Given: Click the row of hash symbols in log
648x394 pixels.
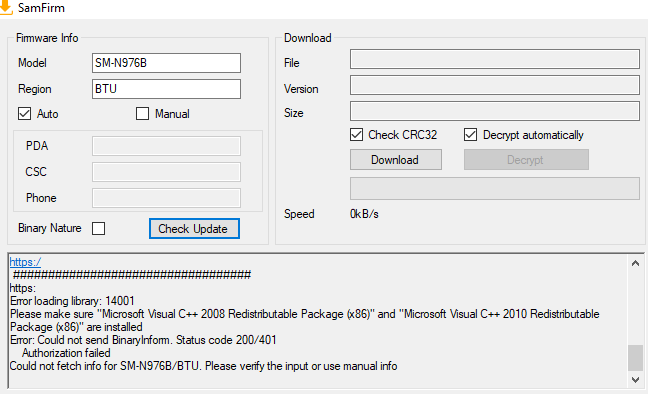Looking at the screenshot, I should click(x=132, y=275).
